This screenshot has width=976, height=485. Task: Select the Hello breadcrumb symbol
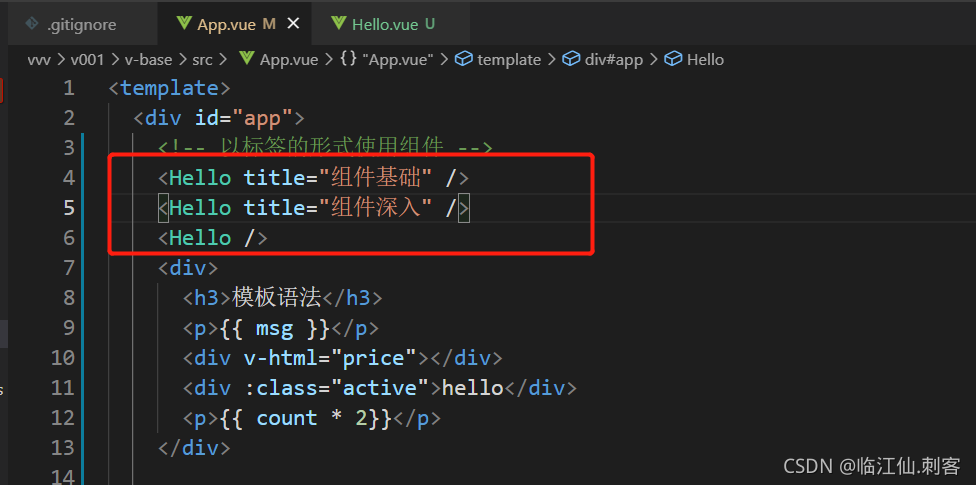[705, 60]
